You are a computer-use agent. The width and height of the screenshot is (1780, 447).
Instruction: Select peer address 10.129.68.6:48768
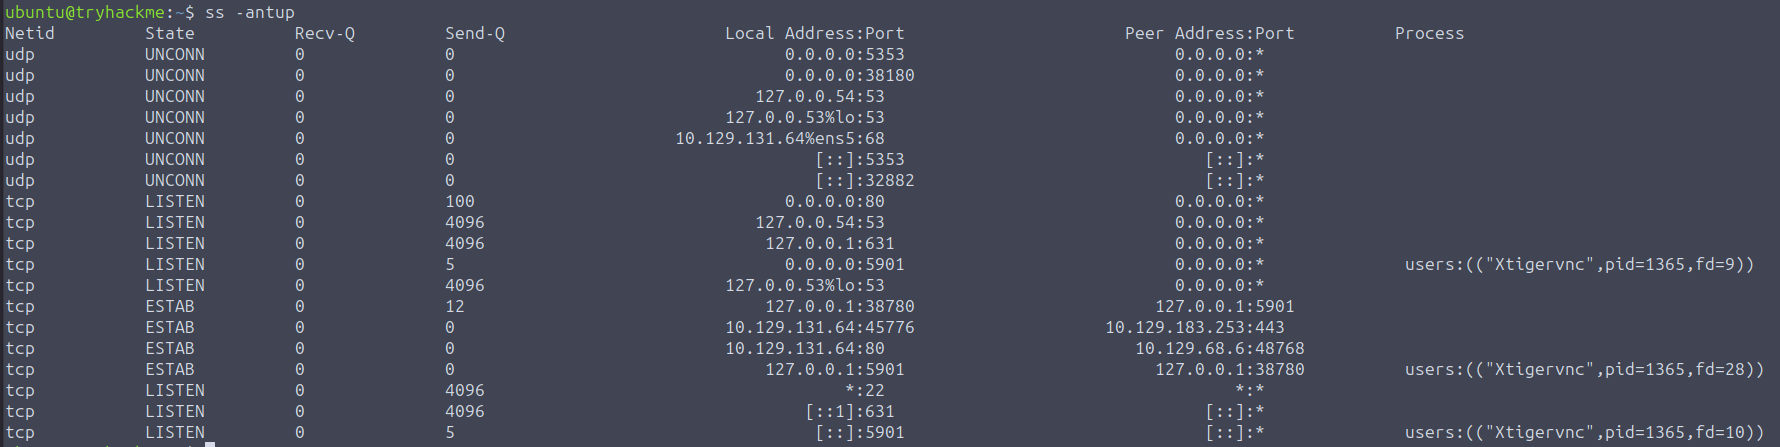[1219, 348]
